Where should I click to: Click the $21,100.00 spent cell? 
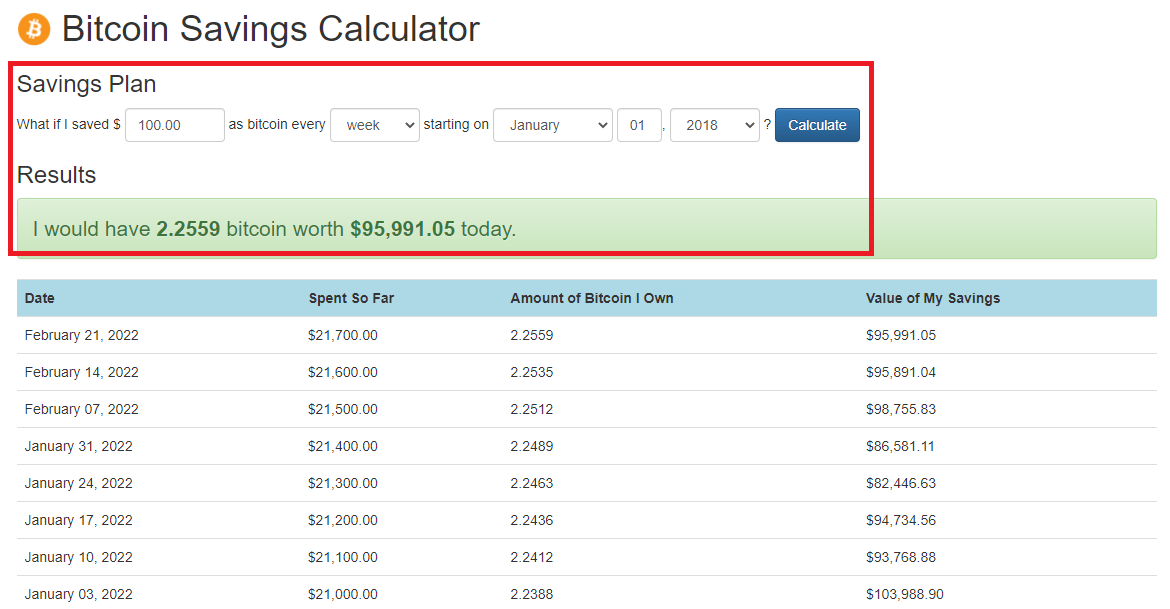coord(342,557)
